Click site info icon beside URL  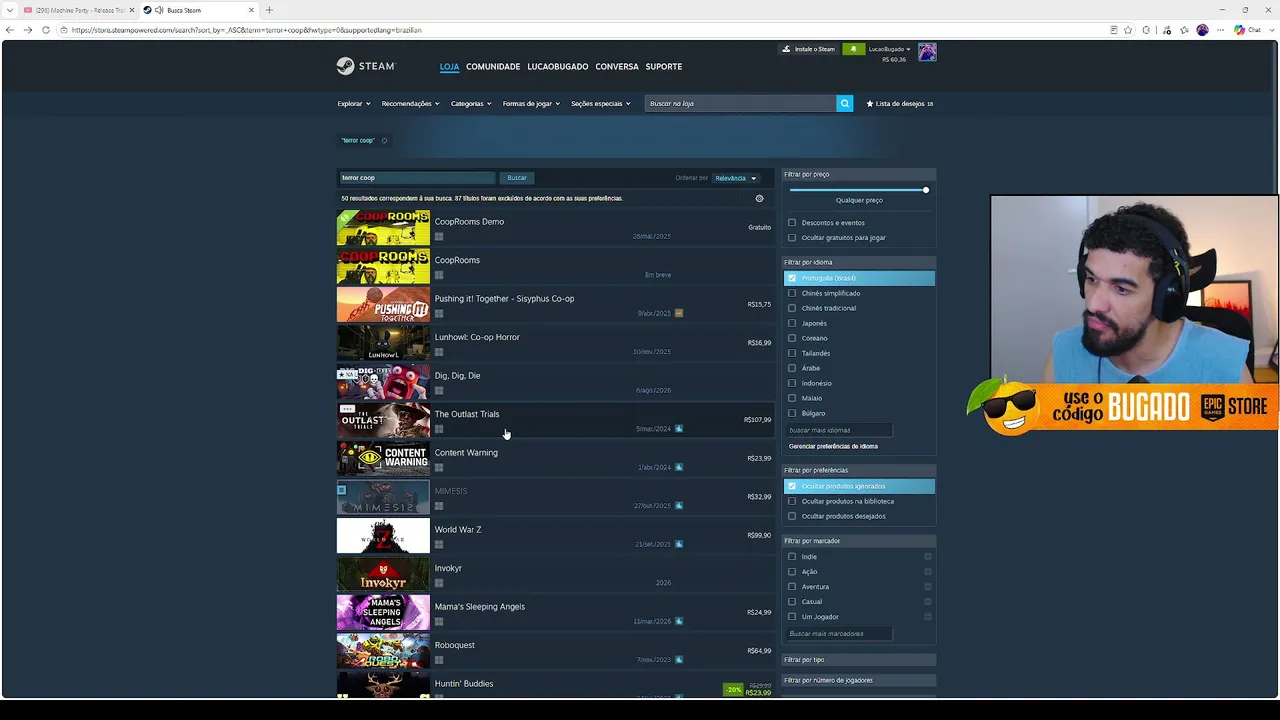click(65, 30)
